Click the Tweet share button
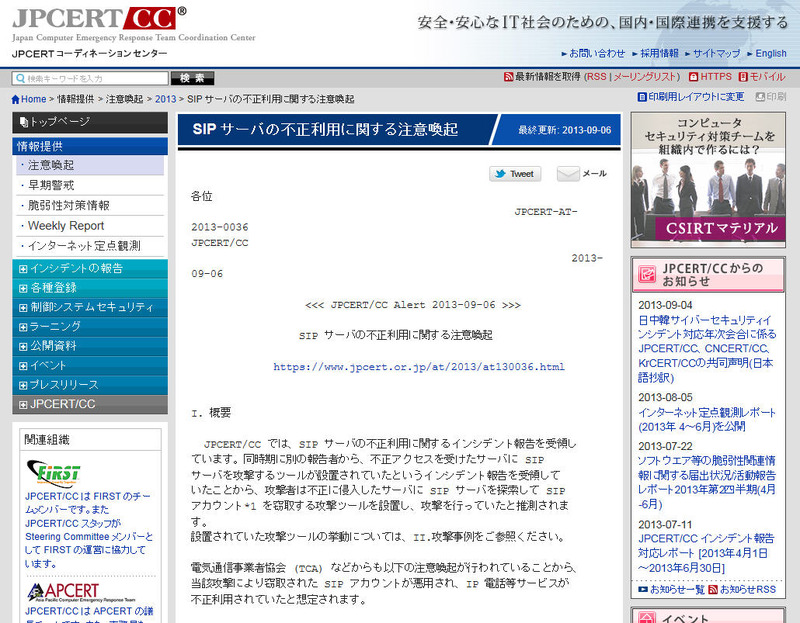Screen dimensions: 800x623 point(515,174)
